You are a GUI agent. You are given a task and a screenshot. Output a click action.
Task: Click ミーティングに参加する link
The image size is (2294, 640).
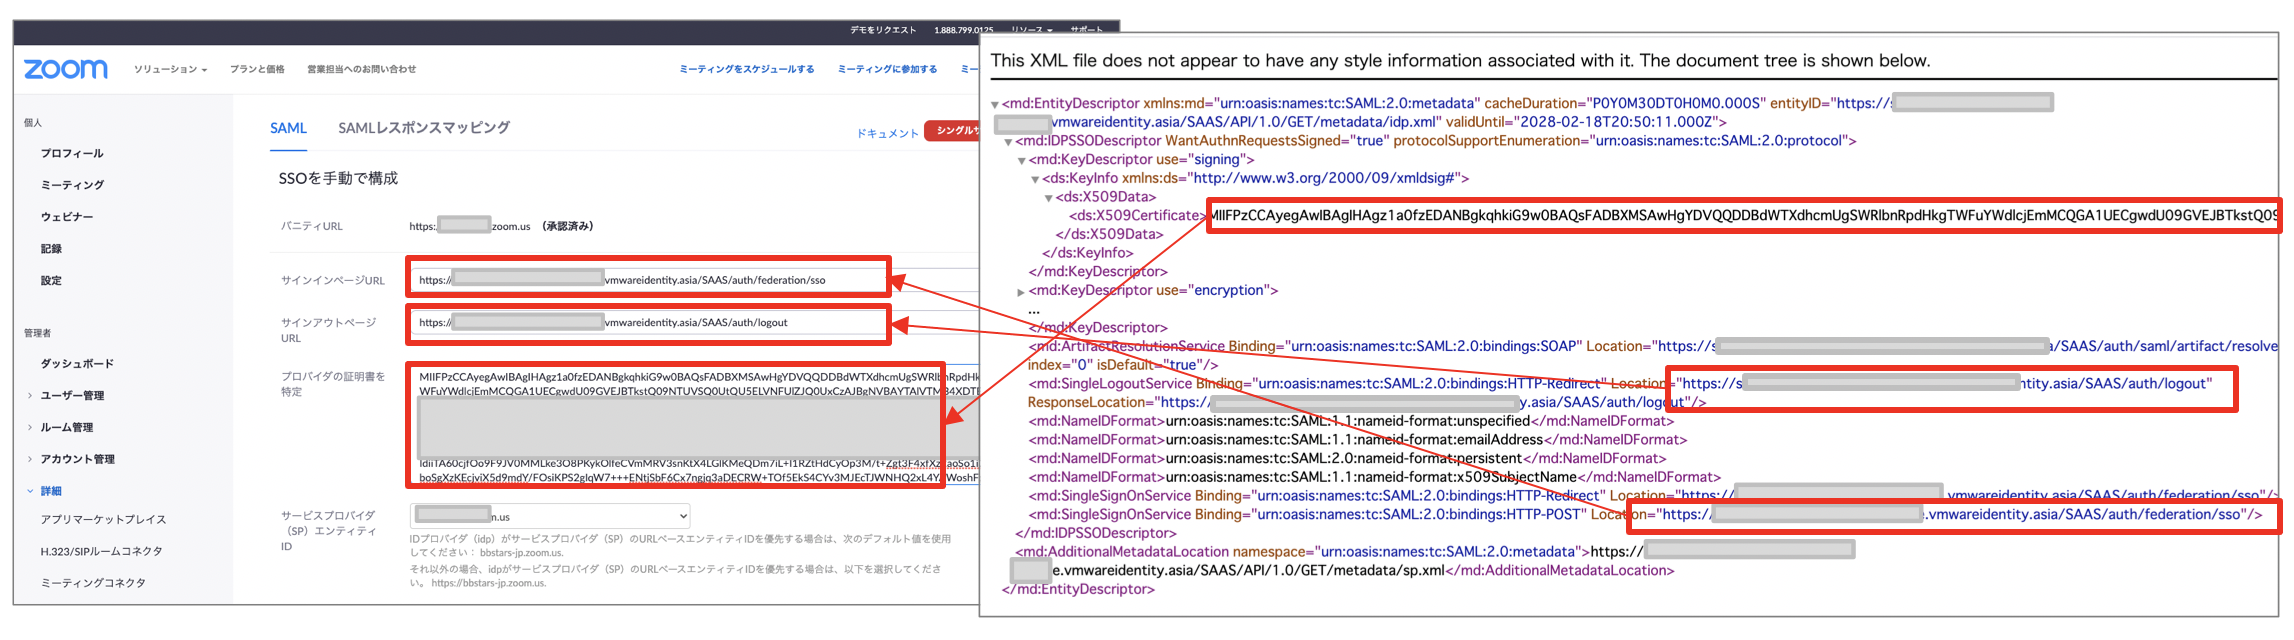click(887, 69)
